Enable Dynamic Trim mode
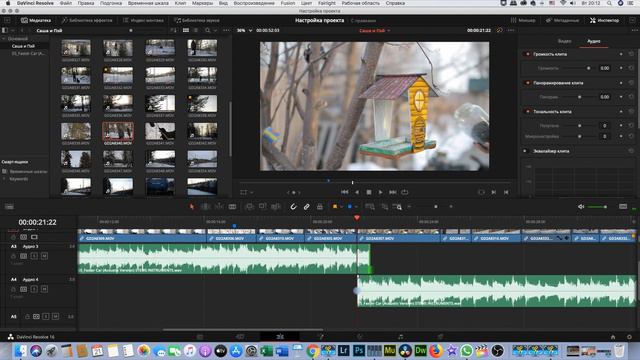The height and width of the screenshot is (360, 640). pos(219,207)
